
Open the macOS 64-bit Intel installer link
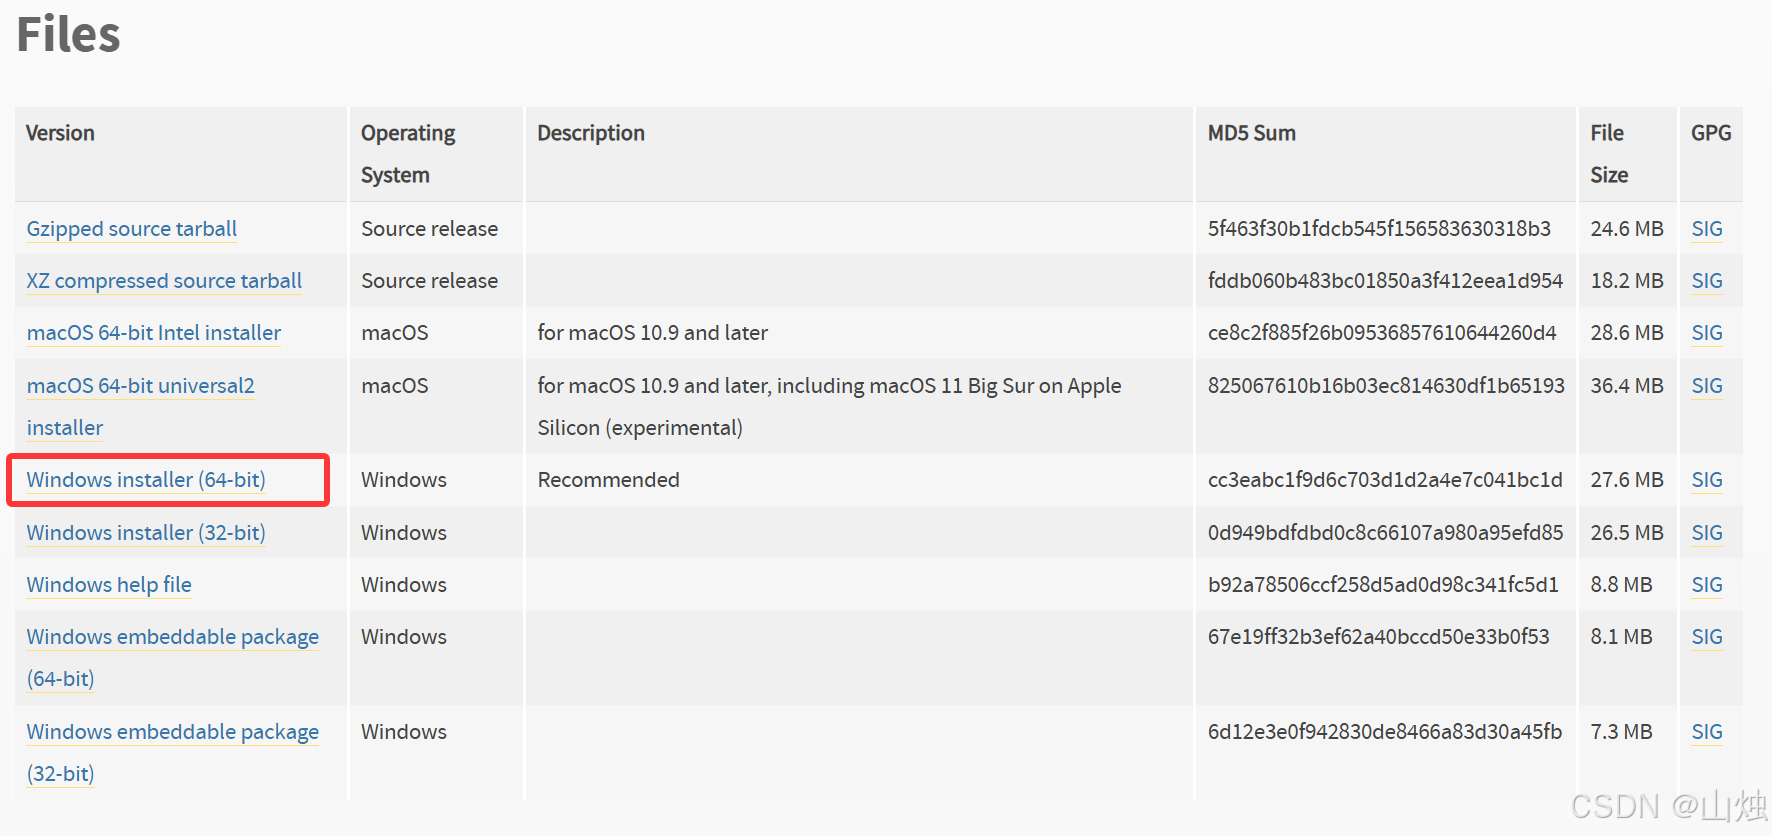click(154, 333)
